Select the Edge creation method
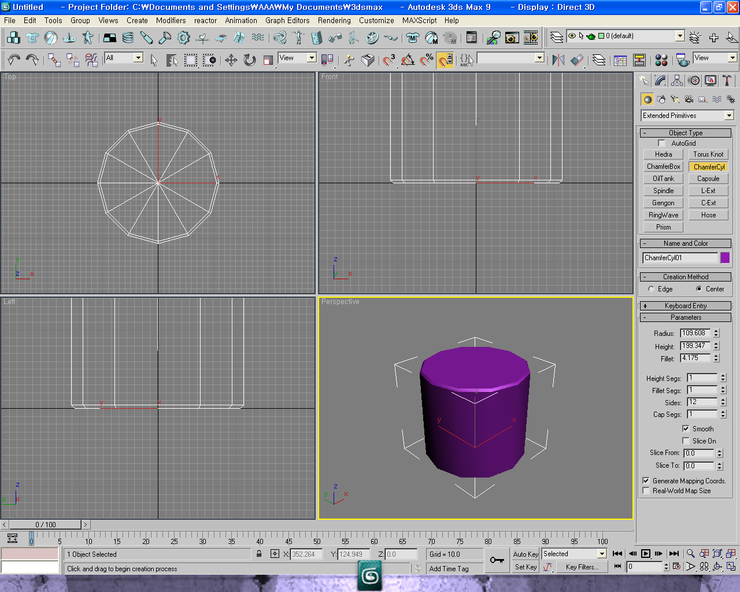 pyautogui.click(x=651, y=289)
